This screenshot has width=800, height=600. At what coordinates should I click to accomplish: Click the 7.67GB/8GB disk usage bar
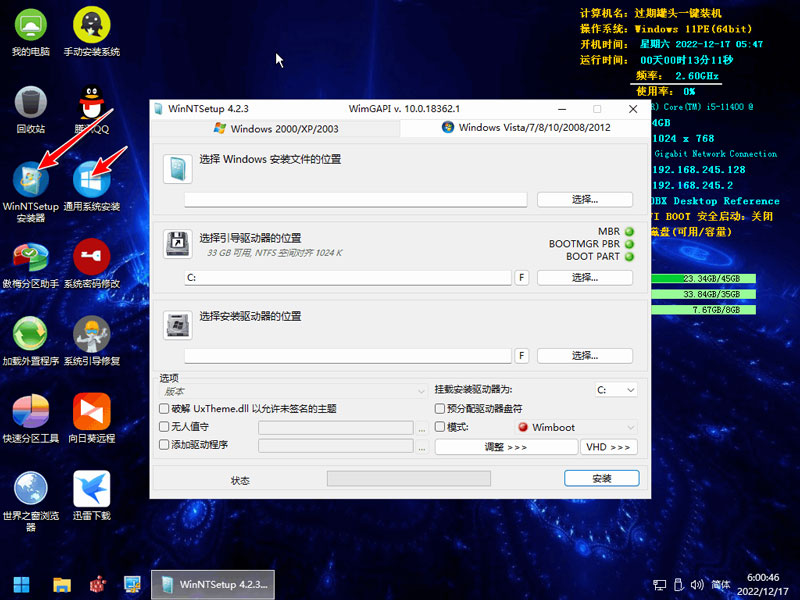coord(704,310)
